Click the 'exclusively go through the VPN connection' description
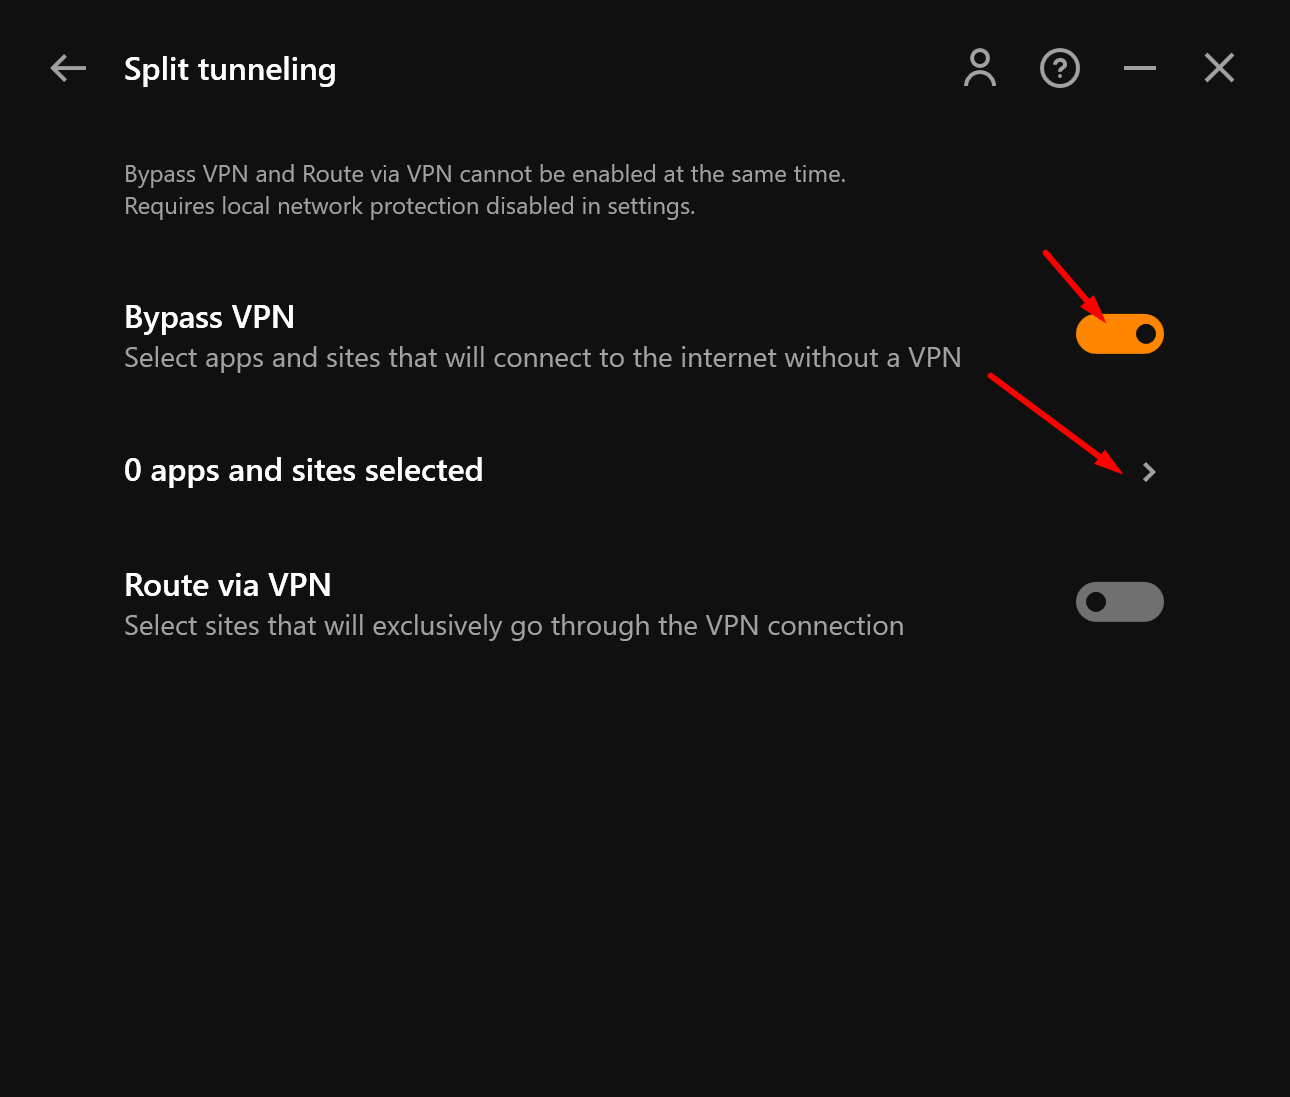The height and width of the screenshot is (1097, 1290). [x=638, y=626]
